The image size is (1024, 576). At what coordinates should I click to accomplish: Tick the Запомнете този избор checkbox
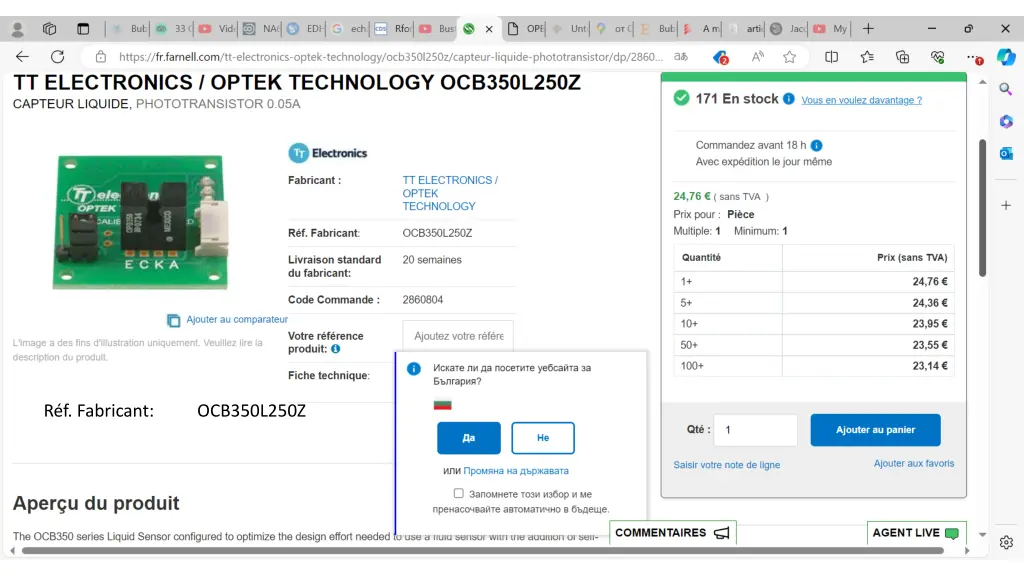[458, 494]
